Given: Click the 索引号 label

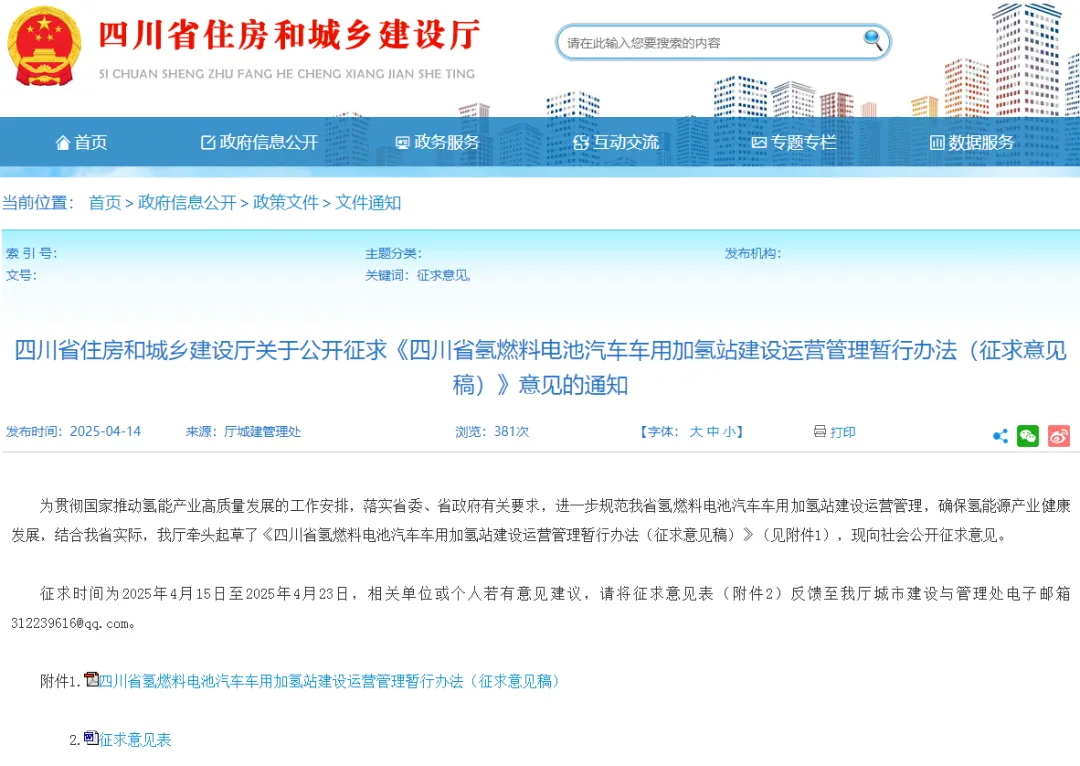Looking at the screenshot, I should 31,253.
